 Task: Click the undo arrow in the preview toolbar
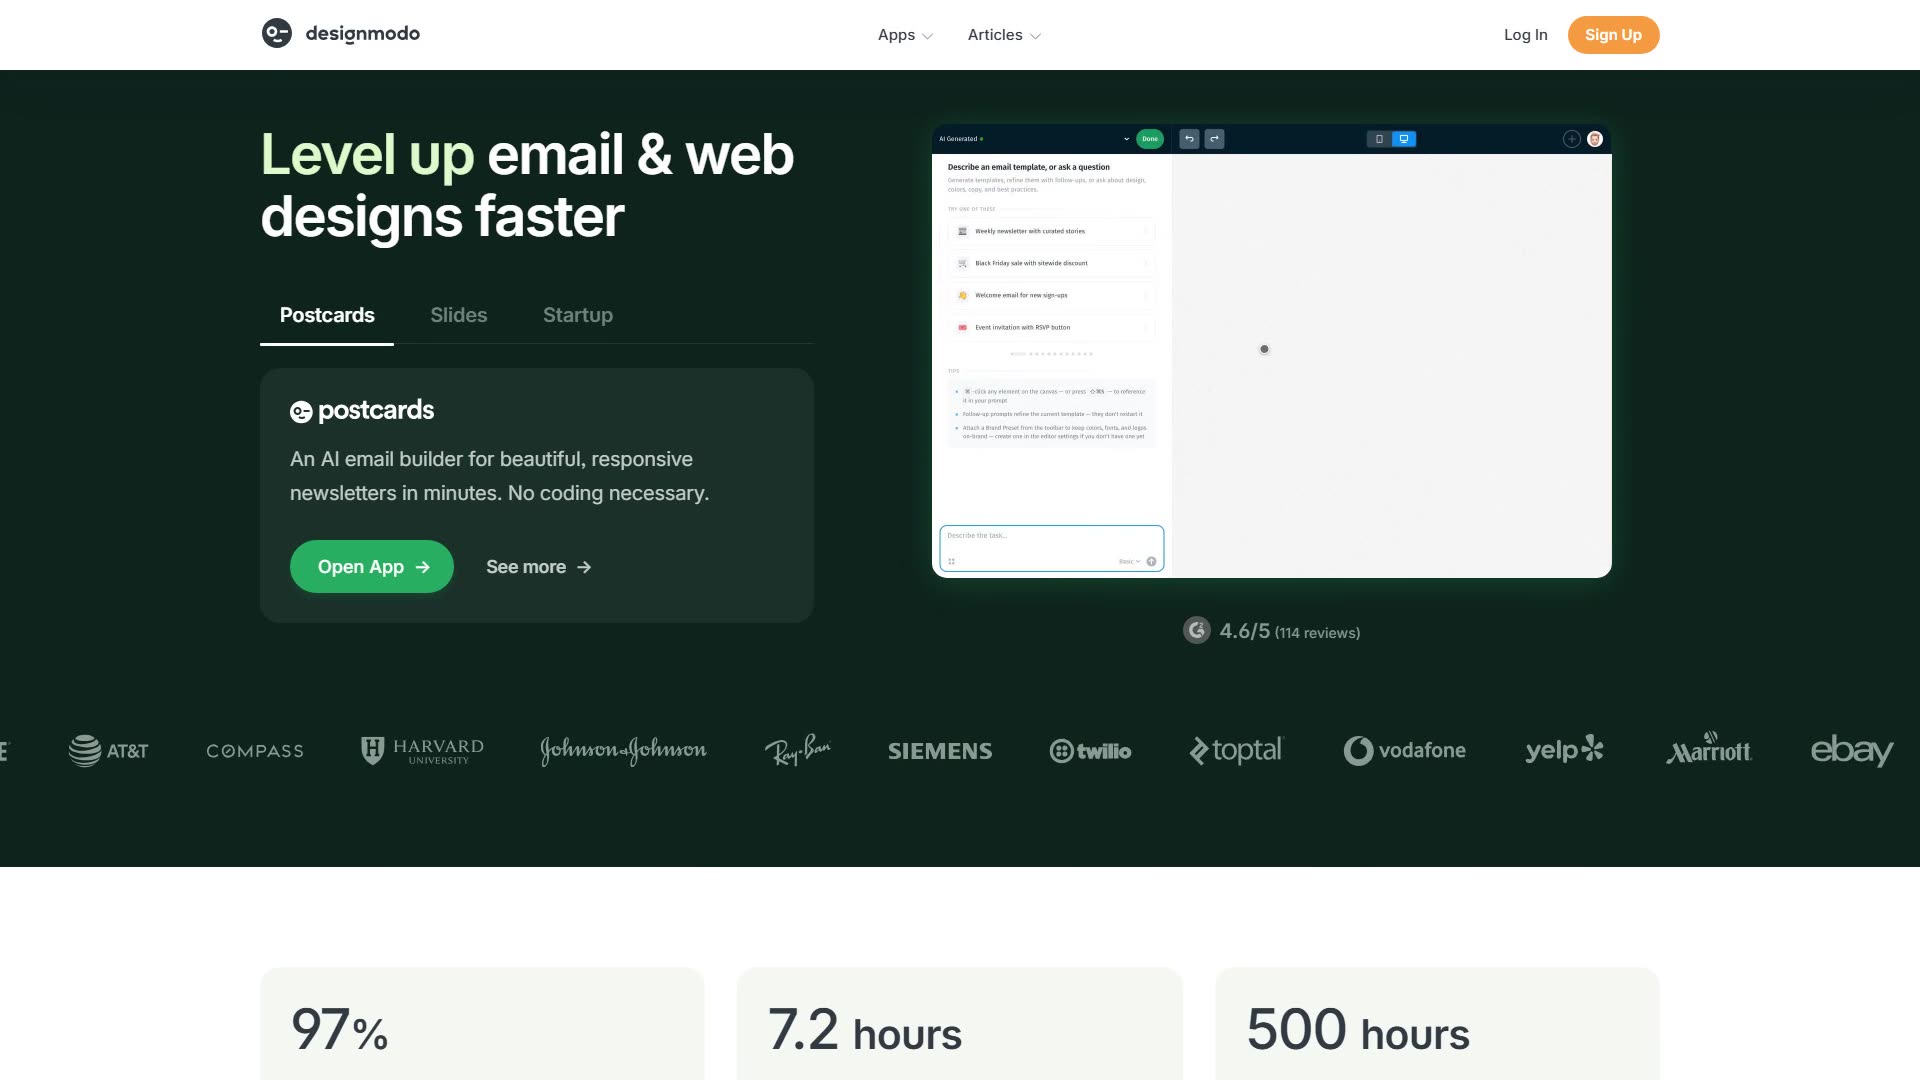tap(1189, 139)
